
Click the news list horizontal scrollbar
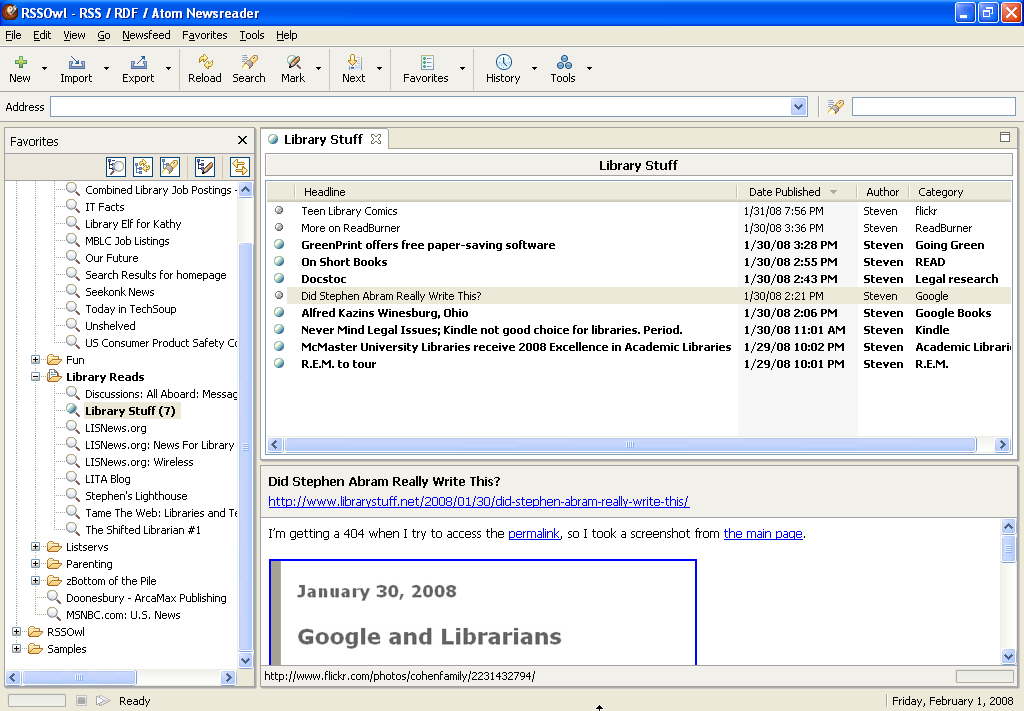[630, 445]
